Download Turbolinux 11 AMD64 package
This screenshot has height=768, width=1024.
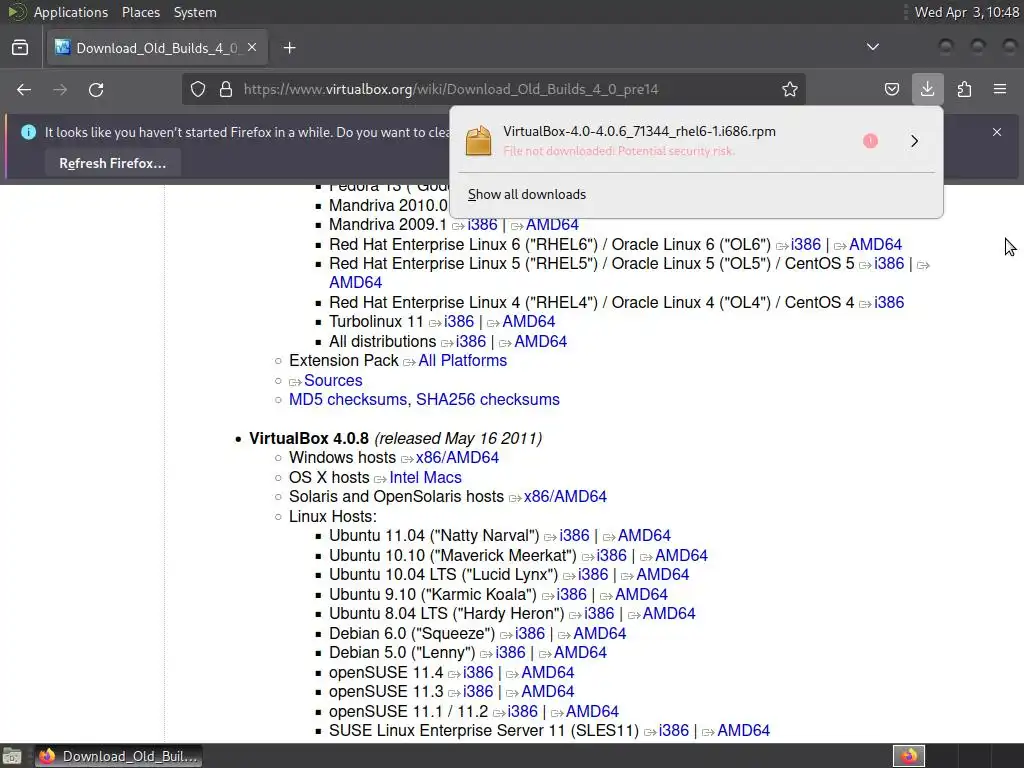tap(528, 321)
